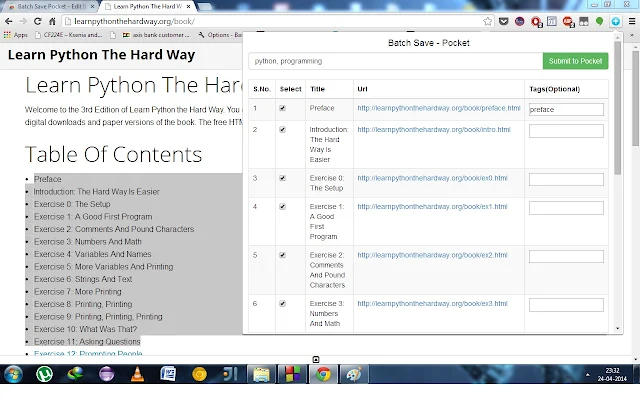Open the browser home page icon

coord(52,21)
